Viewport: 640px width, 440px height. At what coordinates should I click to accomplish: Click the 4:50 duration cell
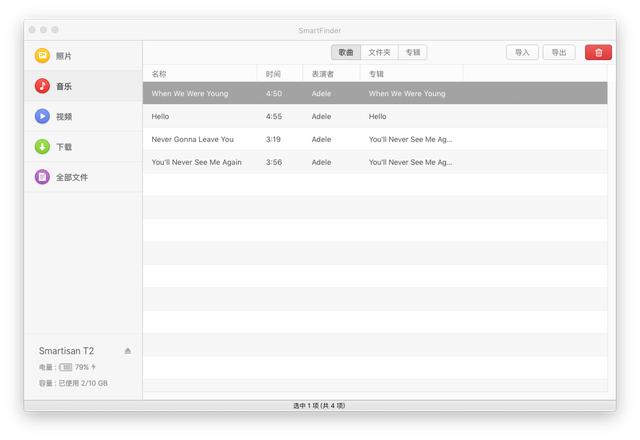[274, 93]
